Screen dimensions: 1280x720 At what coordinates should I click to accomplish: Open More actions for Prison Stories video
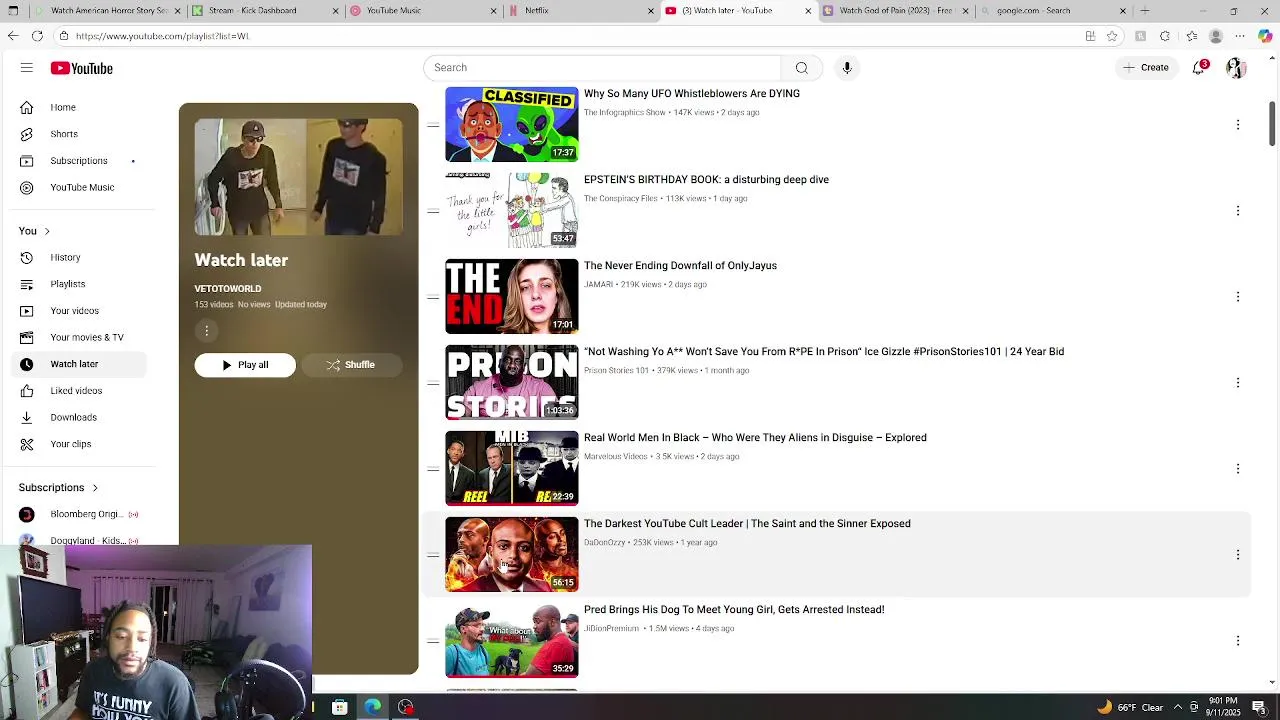pyautogui.click(x=1238, y=383)
